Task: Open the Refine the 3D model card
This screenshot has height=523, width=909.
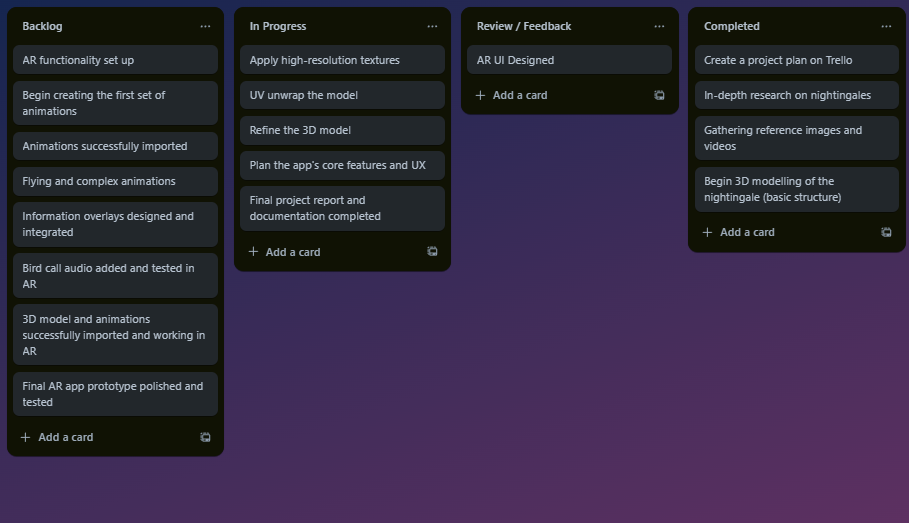Action: pos(342,130)
